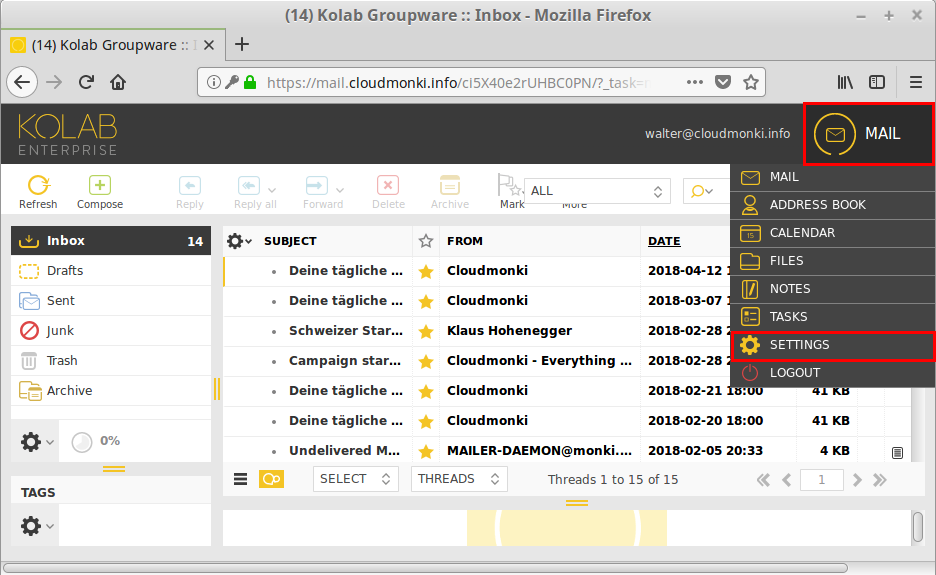Viewport: 936px width, 575px height.
Task: Toggle the yellow threads view icon
Action: tap(272, 479)
